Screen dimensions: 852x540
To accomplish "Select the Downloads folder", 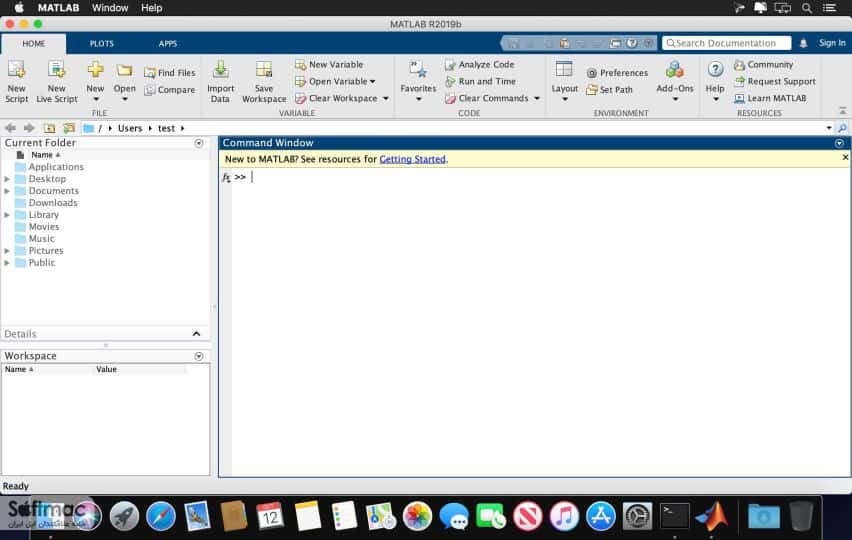I will pyautogui.click(x=53, y=203).
